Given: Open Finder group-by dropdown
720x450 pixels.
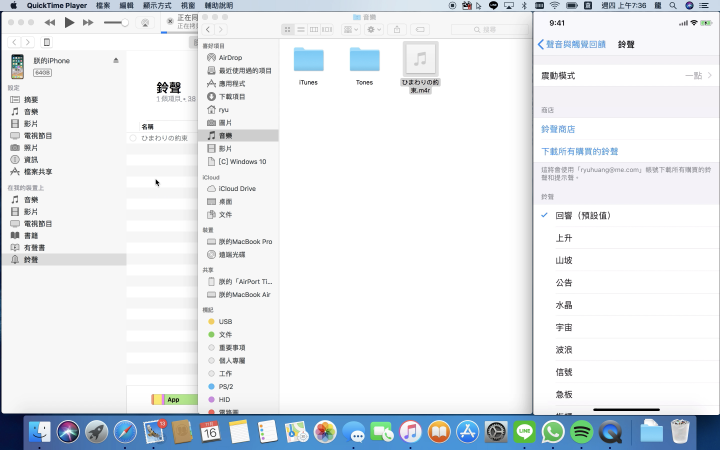Looking at the screenshot, I should [350, 29].
